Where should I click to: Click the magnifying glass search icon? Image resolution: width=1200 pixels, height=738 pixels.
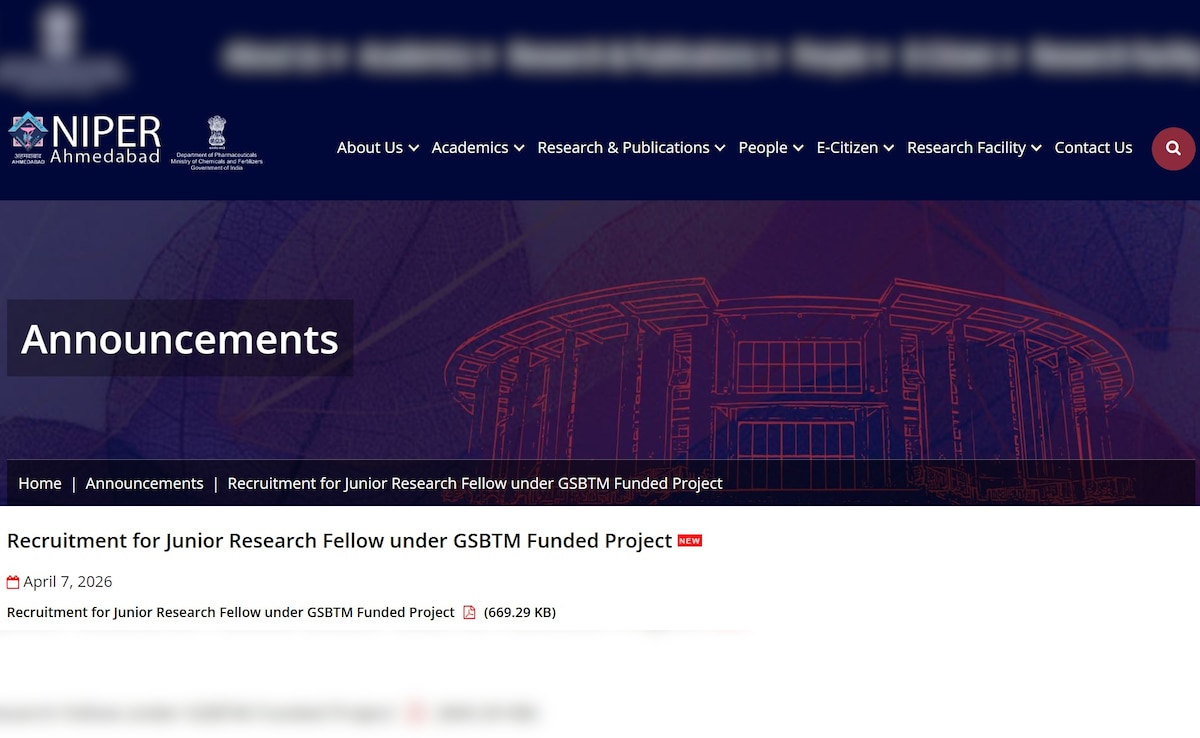point(1173,148)
